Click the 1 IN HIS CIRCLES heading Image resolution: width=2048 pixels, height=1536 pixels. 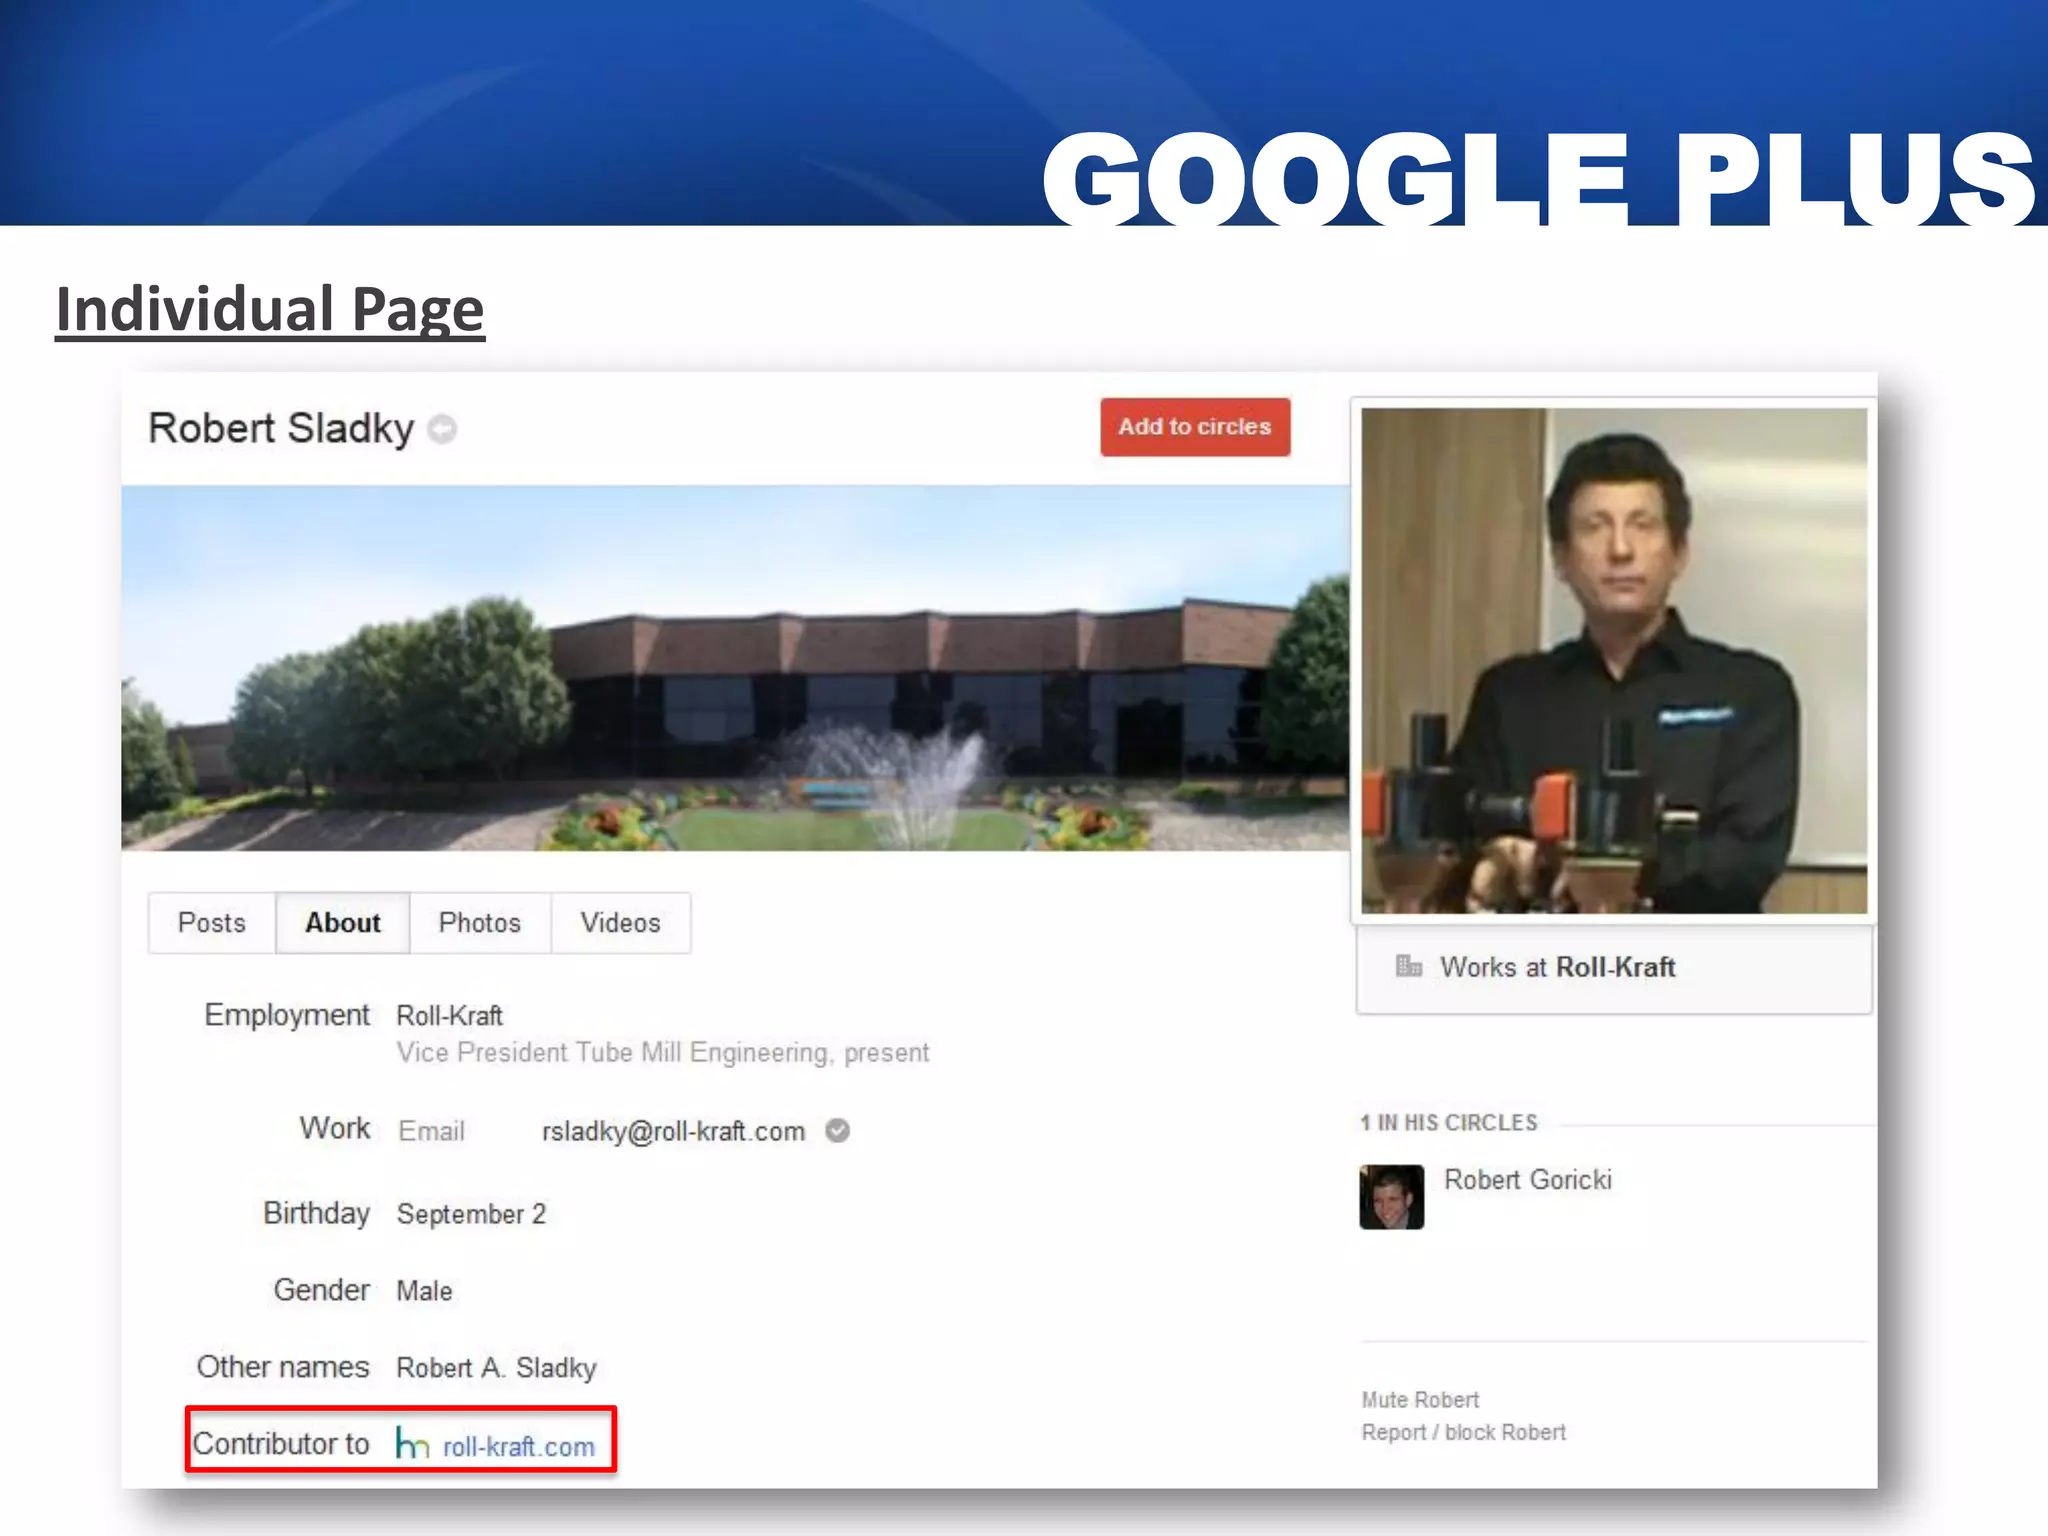[x=1449, y=1123]
